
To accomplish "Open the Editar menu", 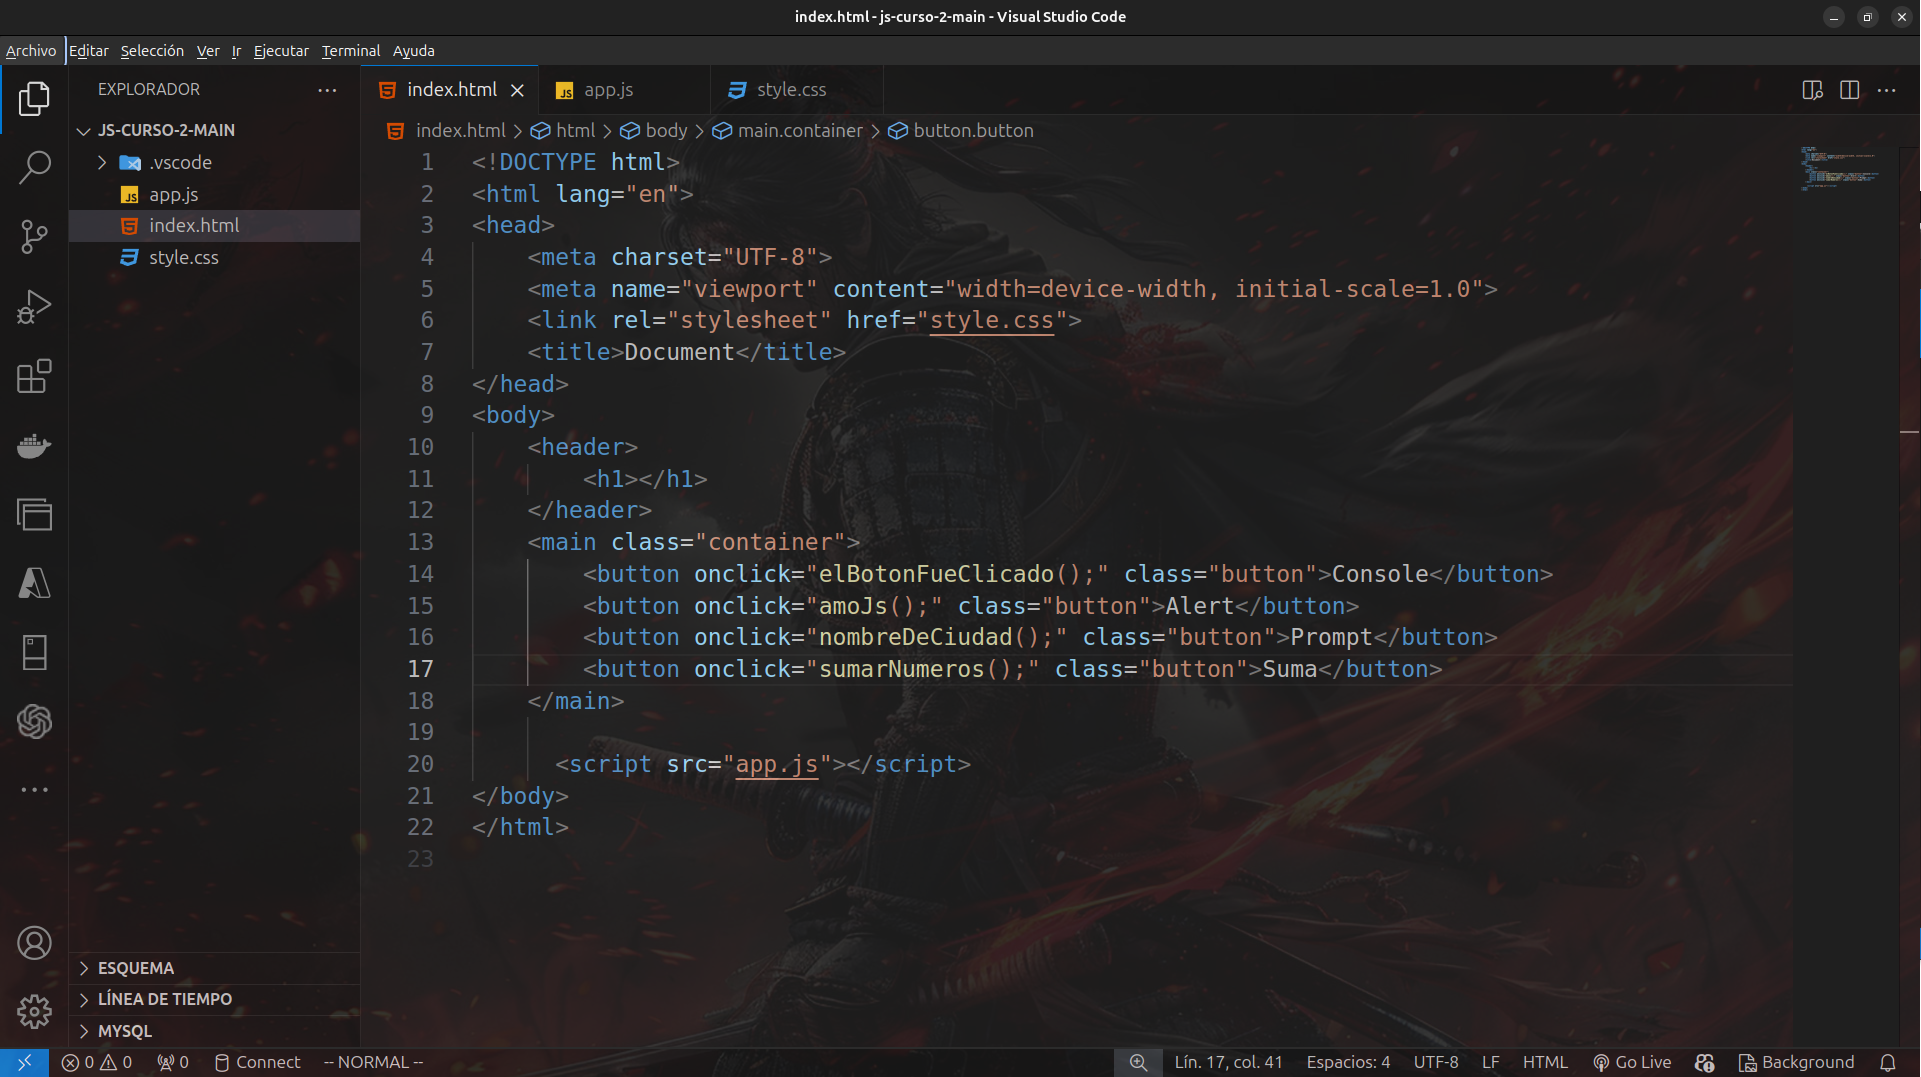I will coord(89,51).
